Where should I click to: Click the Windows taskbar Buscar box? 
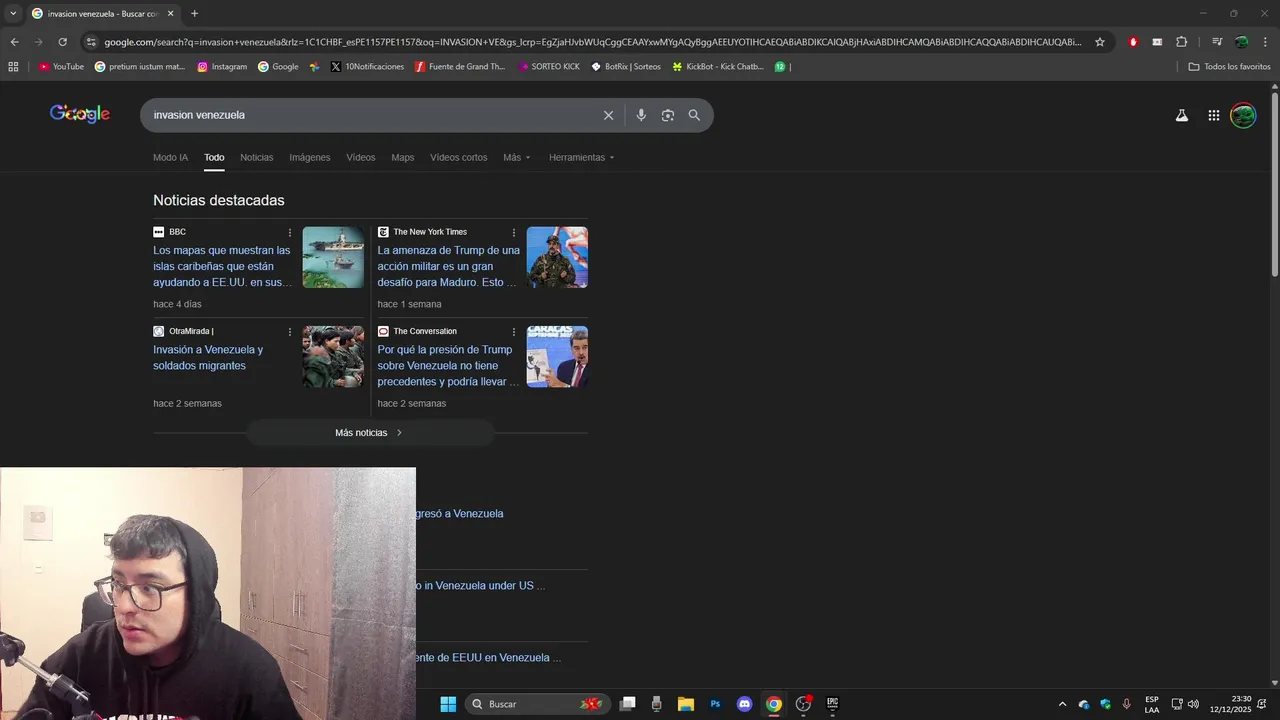[x=538, y=704]
